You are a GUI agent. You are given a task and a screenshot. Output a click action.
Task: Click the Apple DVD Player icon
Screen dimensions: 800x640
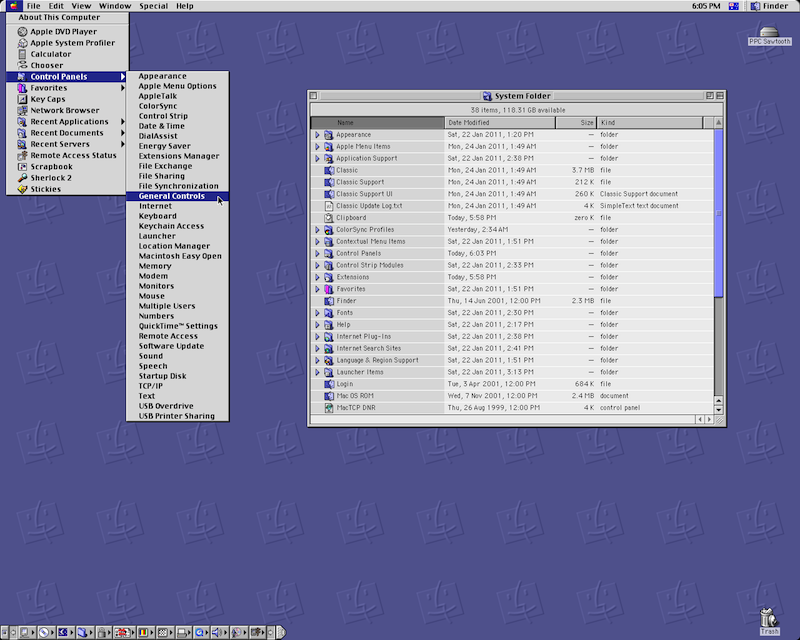[22, 32]
